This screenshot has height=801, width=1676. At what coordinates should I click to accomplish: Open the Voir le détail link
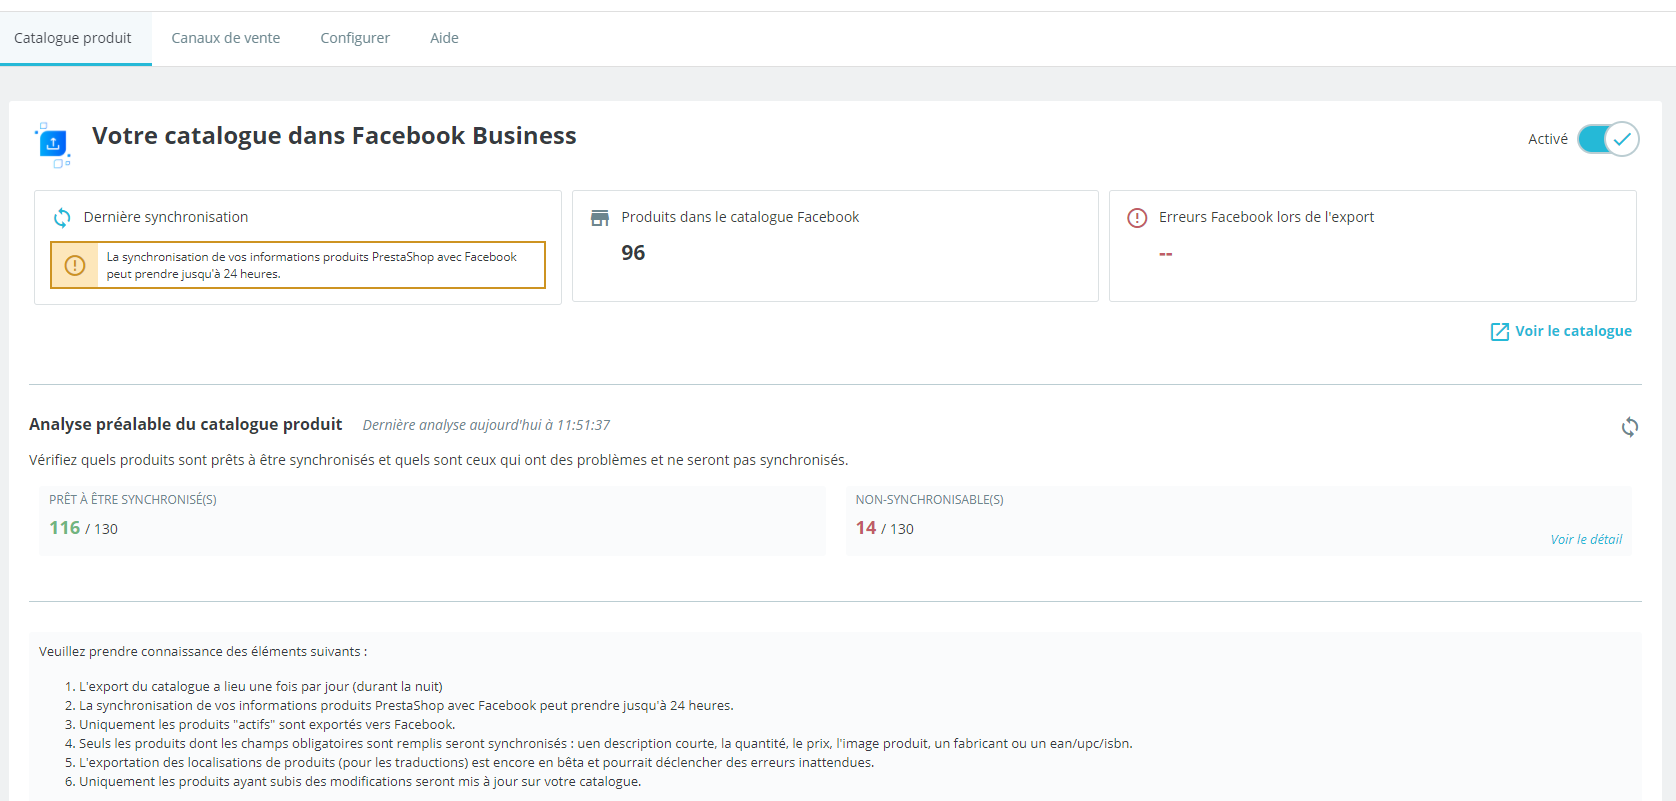(x=1586, y=539)
